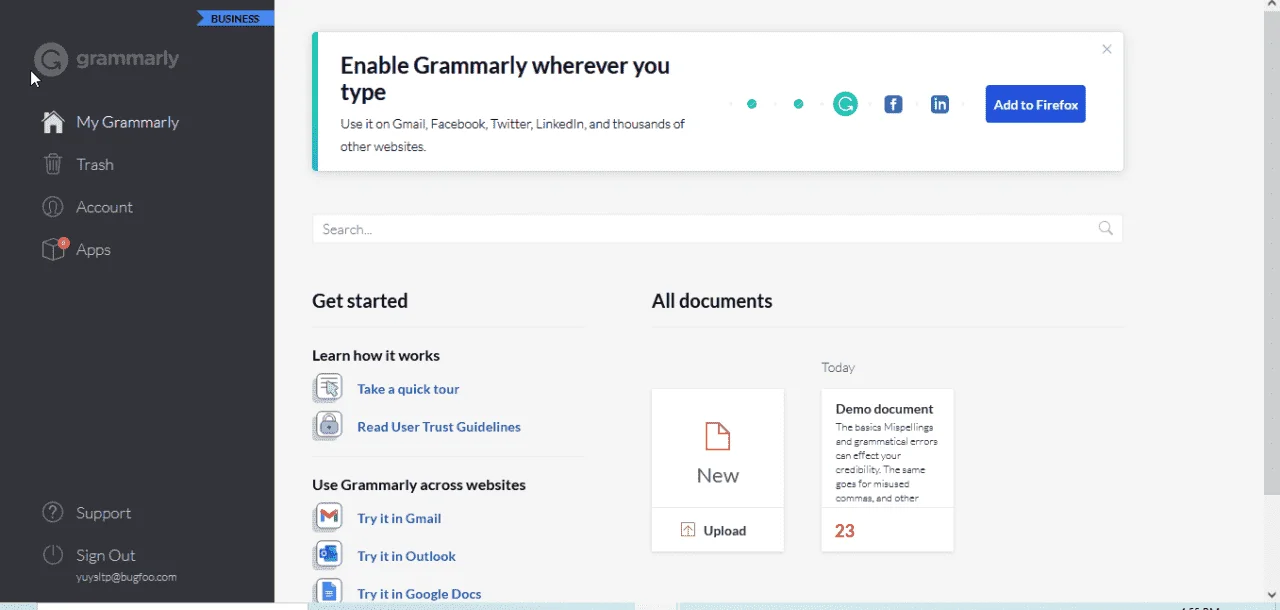1280x610 pixels.
Task: Click the search magnifier icon
Action: [x=1105, y=228]
